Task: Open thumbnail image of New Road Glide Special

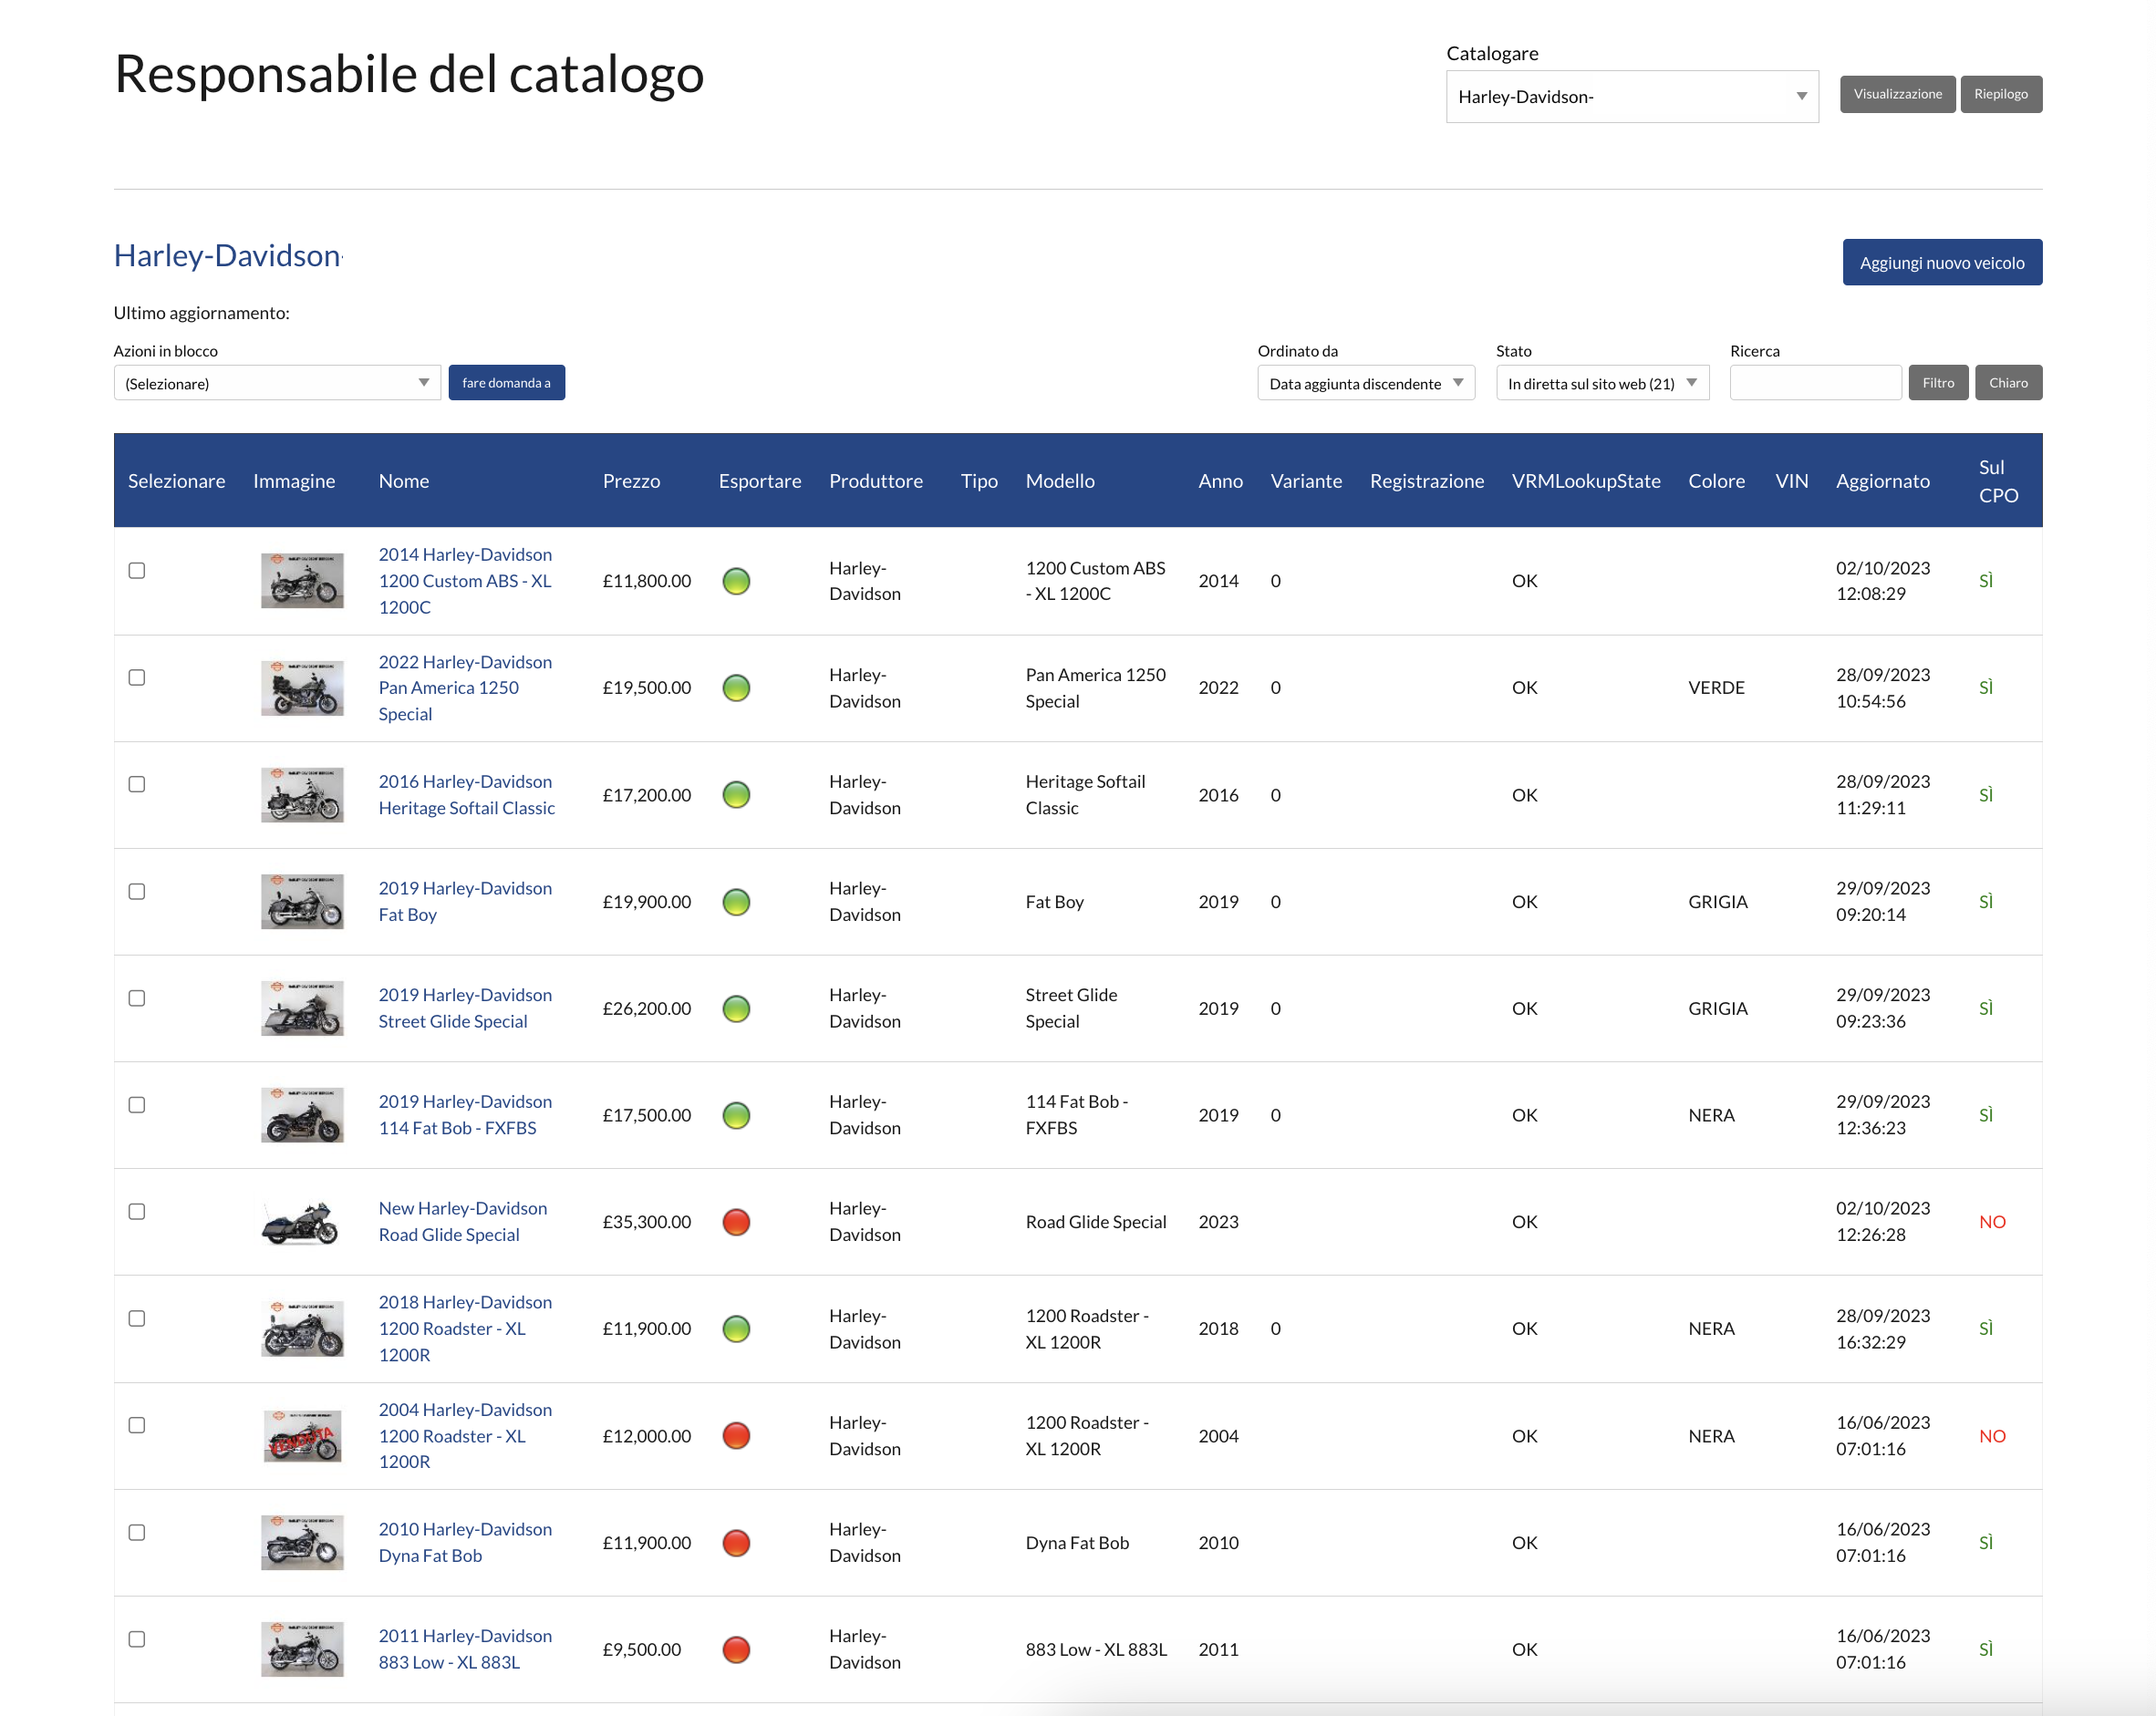Action: 301,1222
